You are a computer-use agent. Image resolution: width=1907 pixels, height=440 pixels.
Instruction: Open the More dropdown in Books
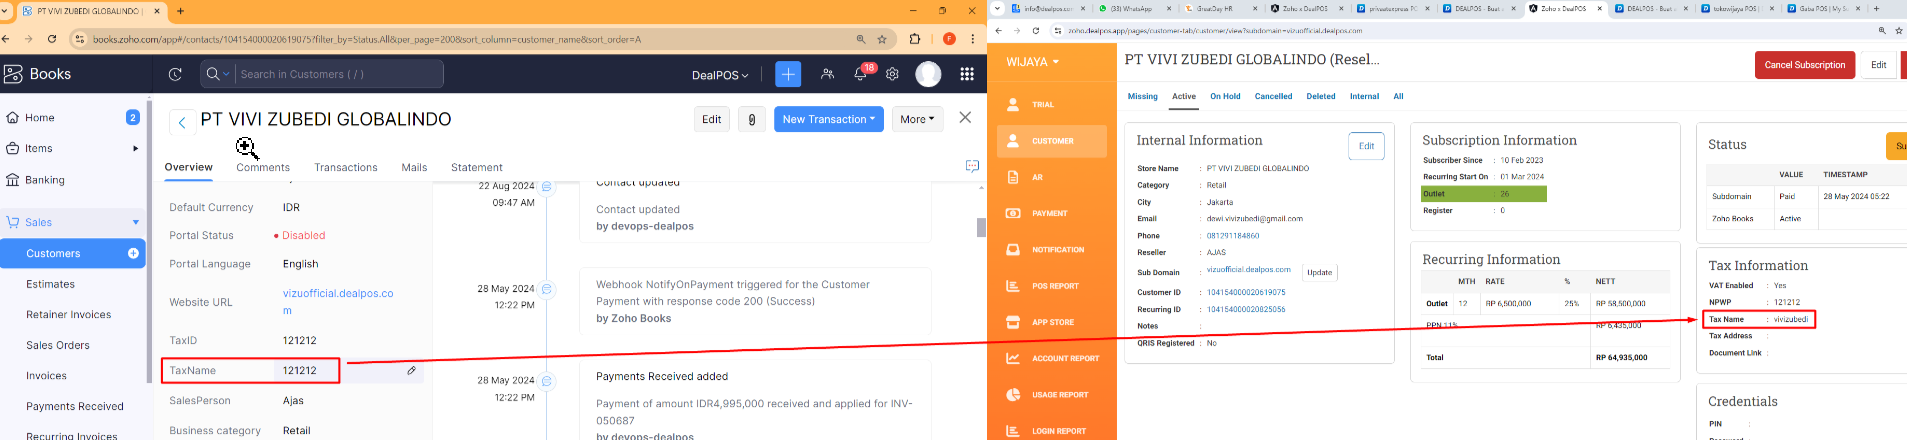coord(917,119)
